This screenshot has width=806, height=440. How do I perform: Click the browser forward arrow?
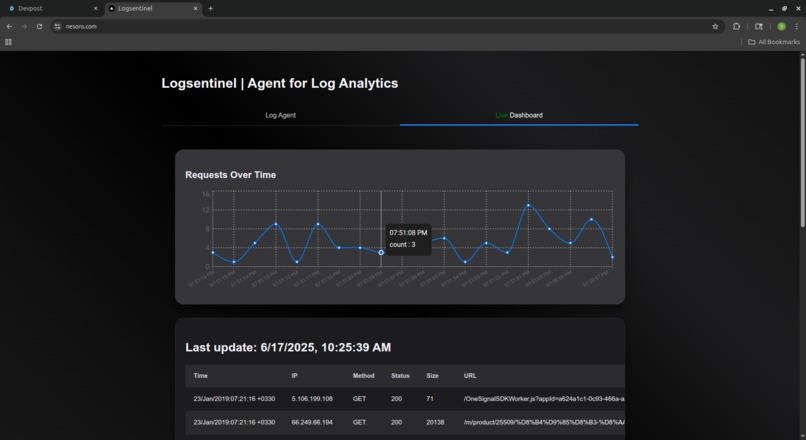pyautogui.click(x=24, y=26)
